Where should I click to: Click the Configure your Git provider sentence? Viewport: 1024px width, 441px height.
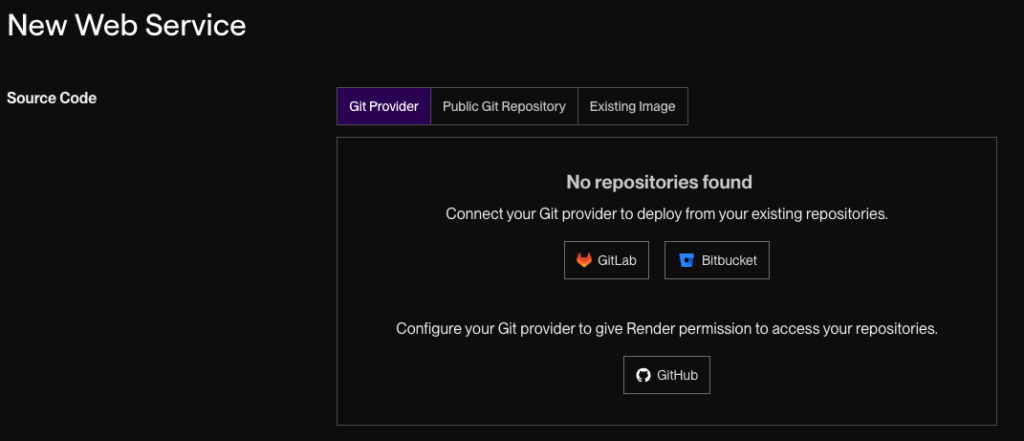click(x=666, y=328)
